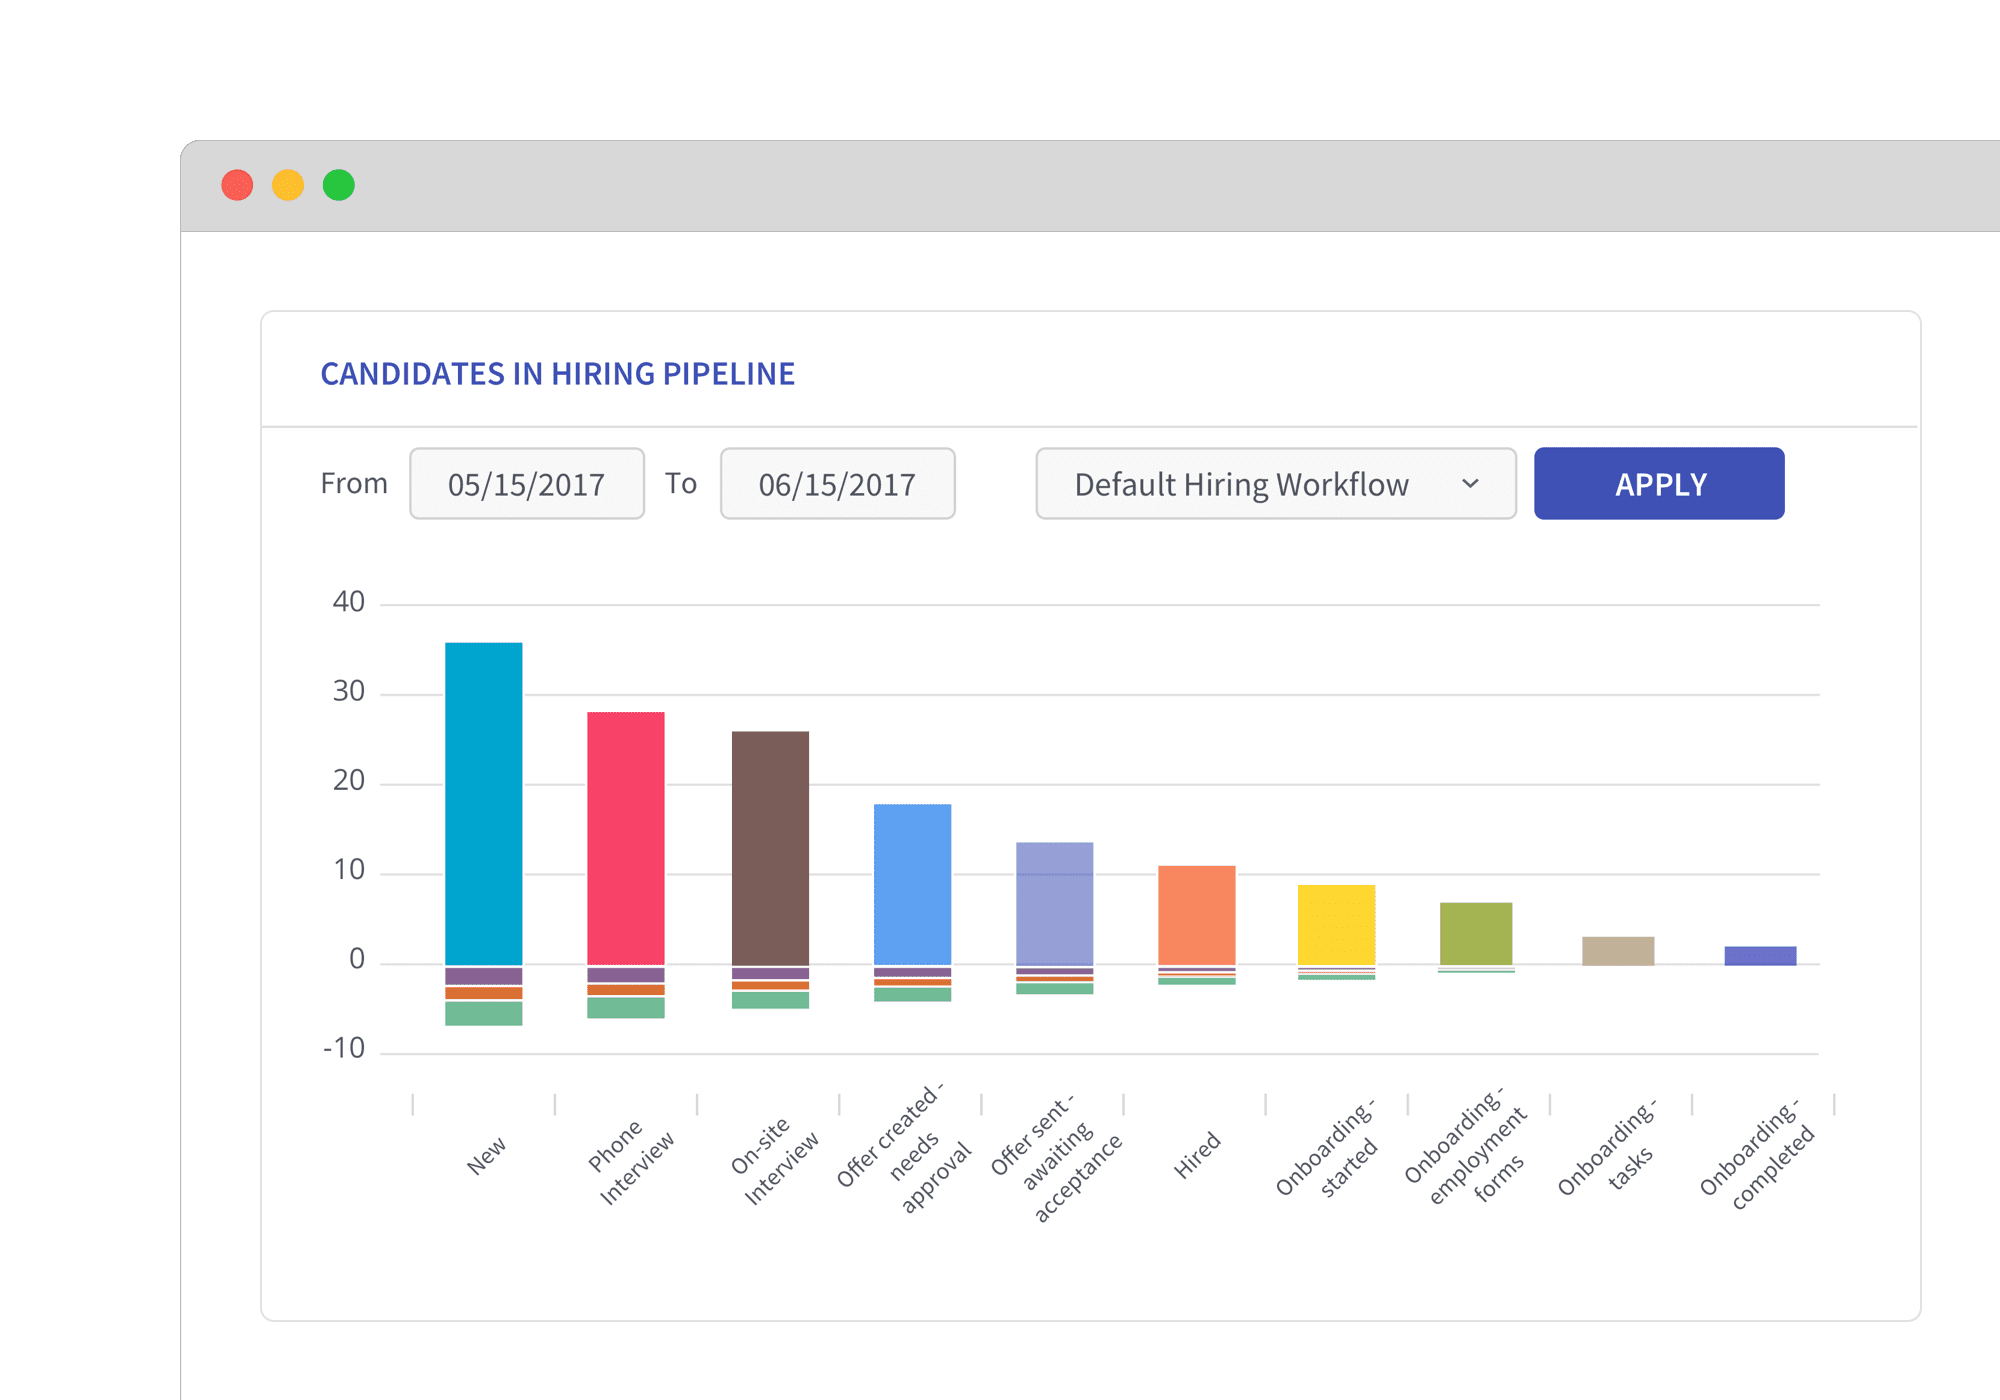Click the APPLY button
The image size is (2000, 1400).
[x=1659, y=484]
